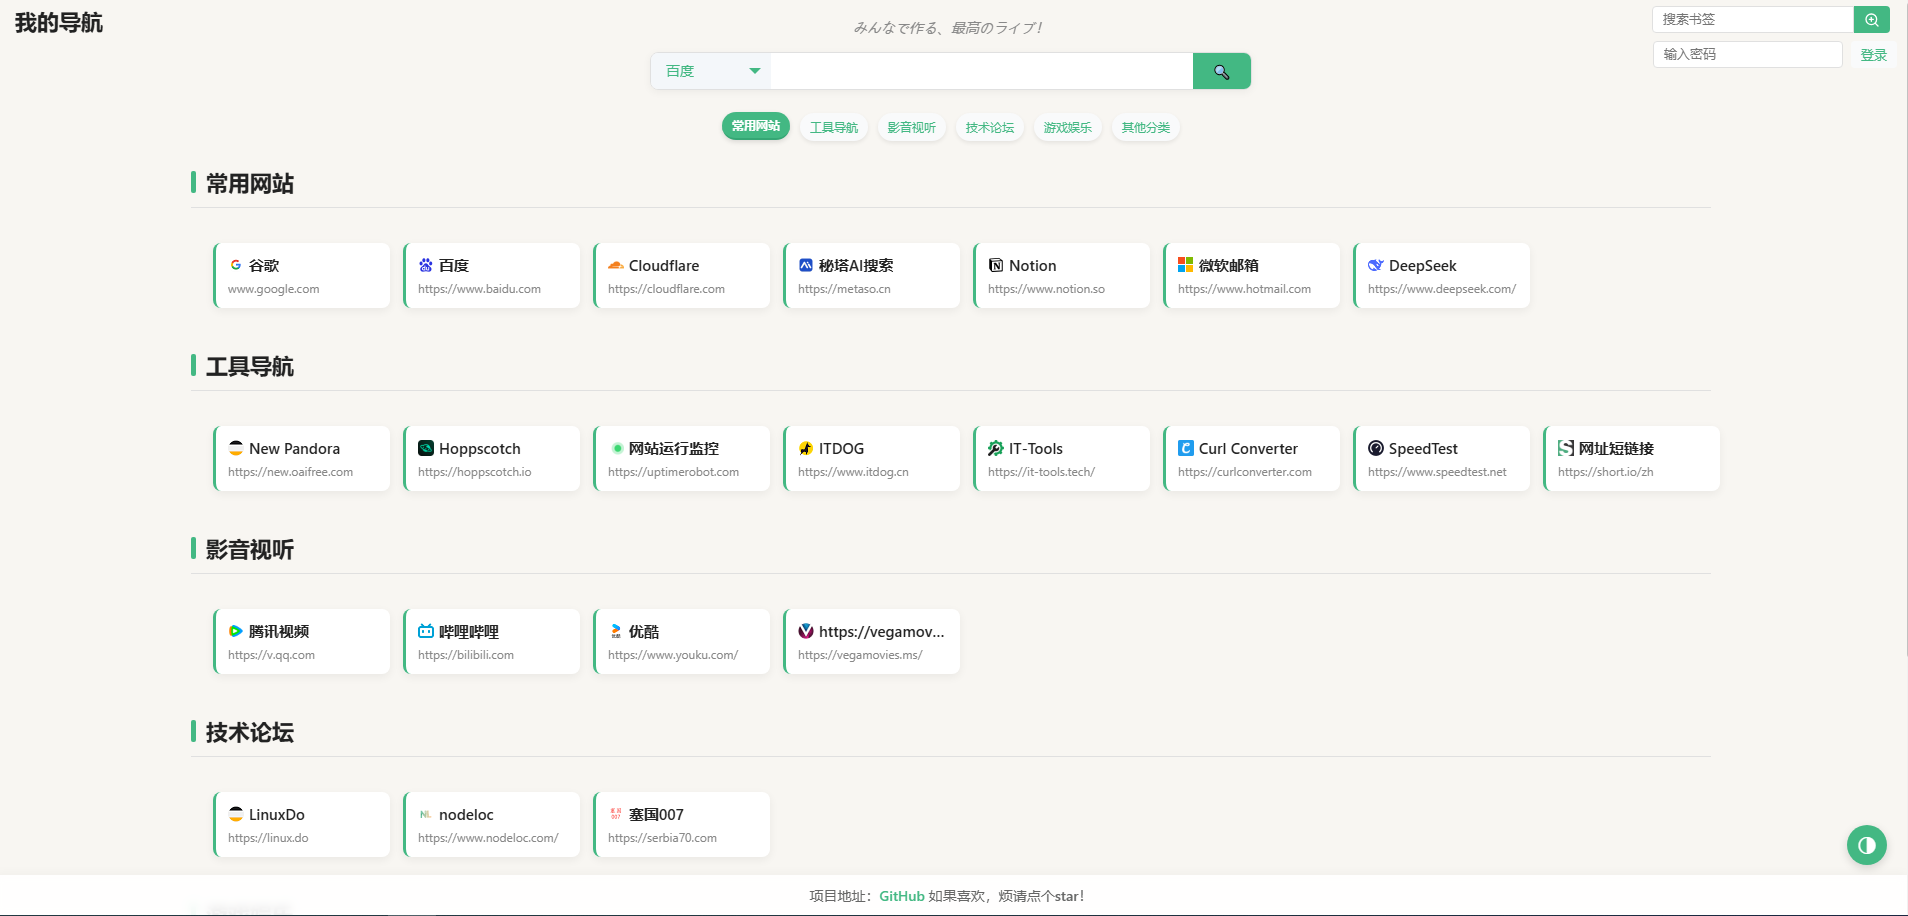This screenshot has width=1908, height=916.
Task: Click the Cloudflare cloud icon
Action: [616, 265]
